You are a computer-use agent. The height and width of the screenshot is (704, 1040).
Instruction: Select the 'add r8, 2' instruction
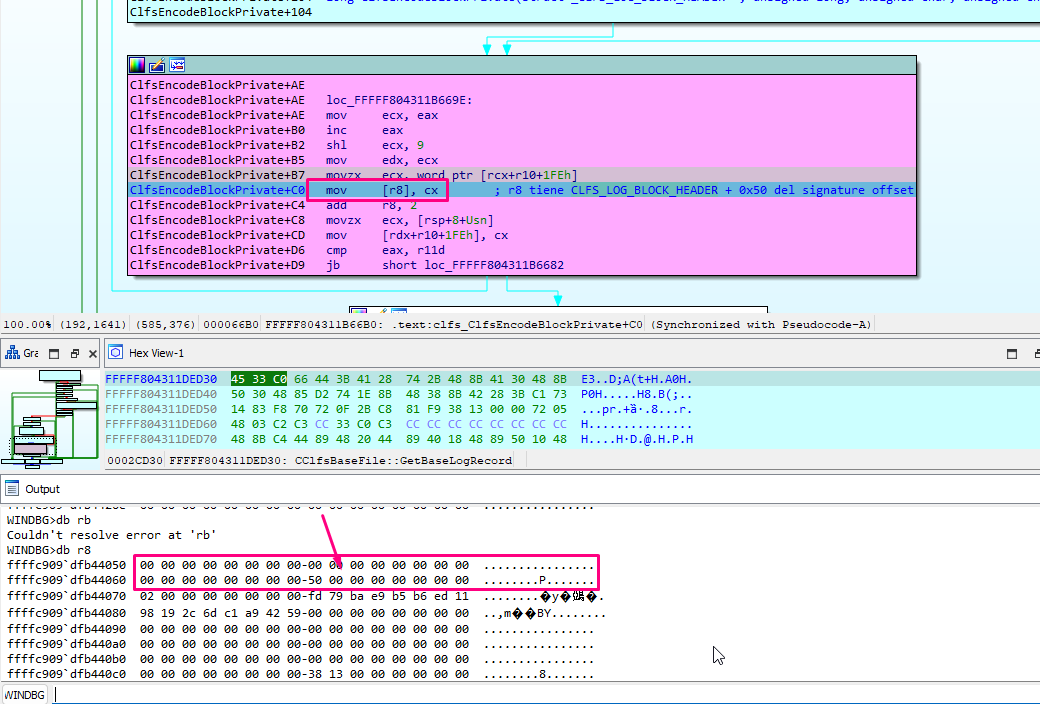coord(371,205)
